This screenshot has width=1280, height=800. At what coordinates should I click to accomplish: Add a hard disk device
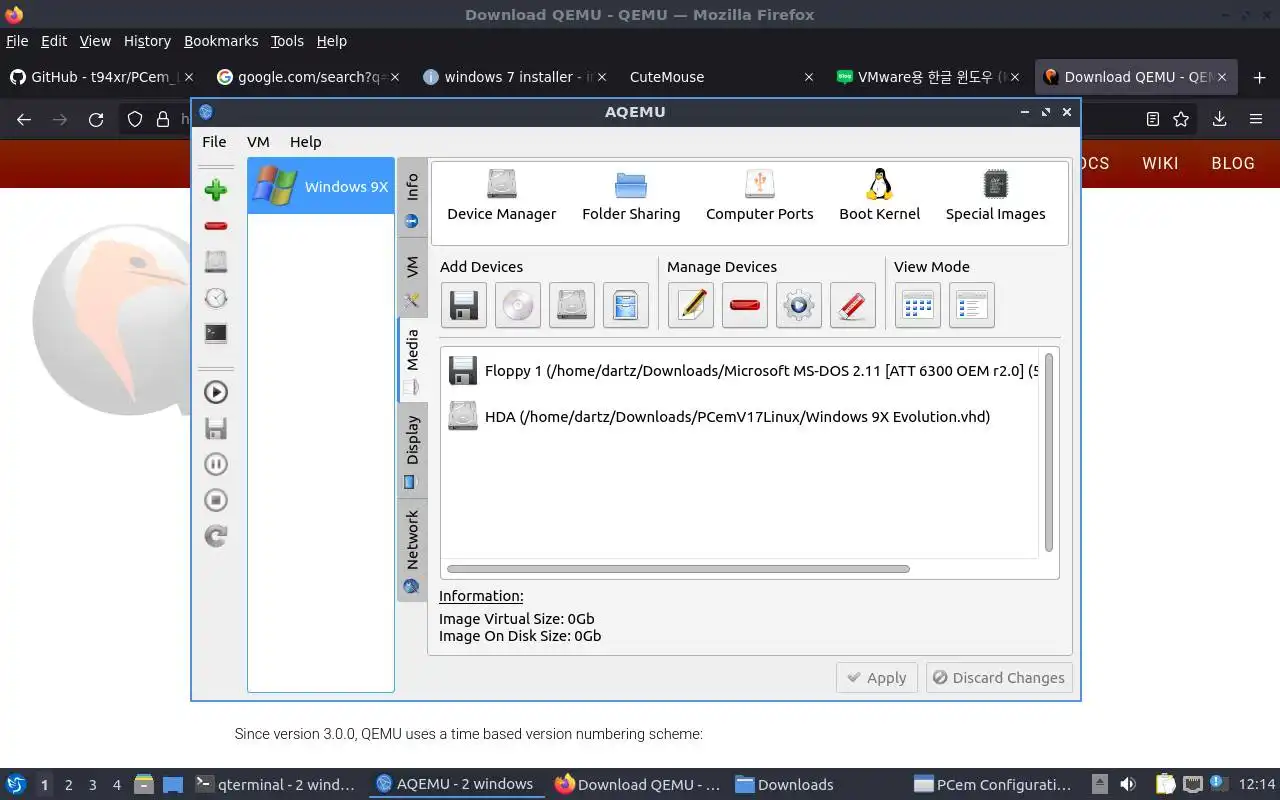[x=571, y=305]
